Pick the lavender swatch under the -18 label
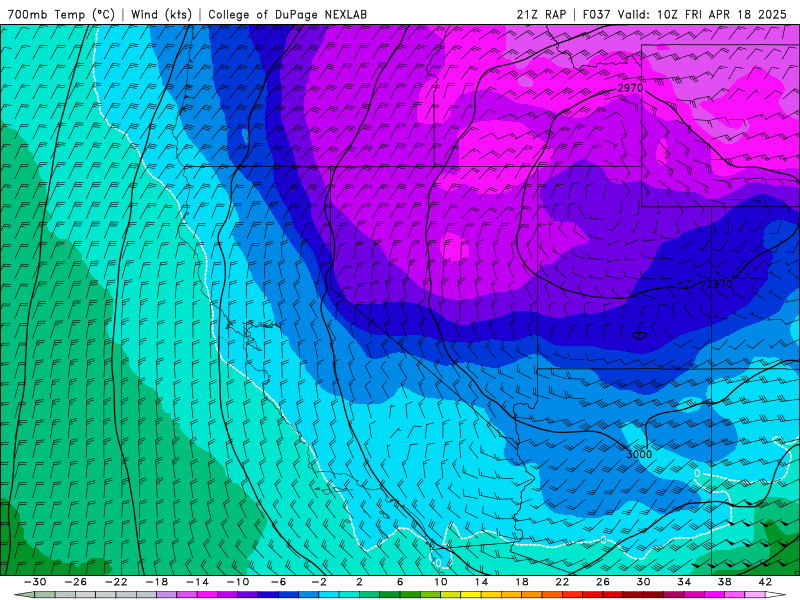The height and width of the screenshot is (600, 800). (167, 595)
